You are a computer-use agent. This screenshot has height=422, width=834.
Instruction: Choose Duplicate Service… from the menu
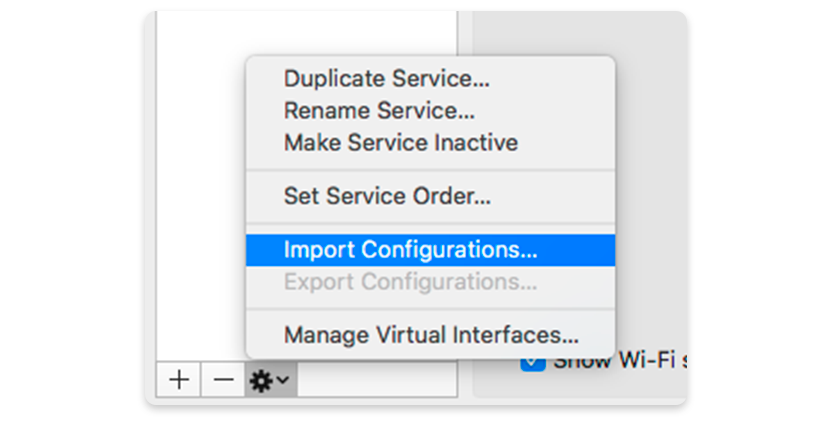(x=386, y=78)
